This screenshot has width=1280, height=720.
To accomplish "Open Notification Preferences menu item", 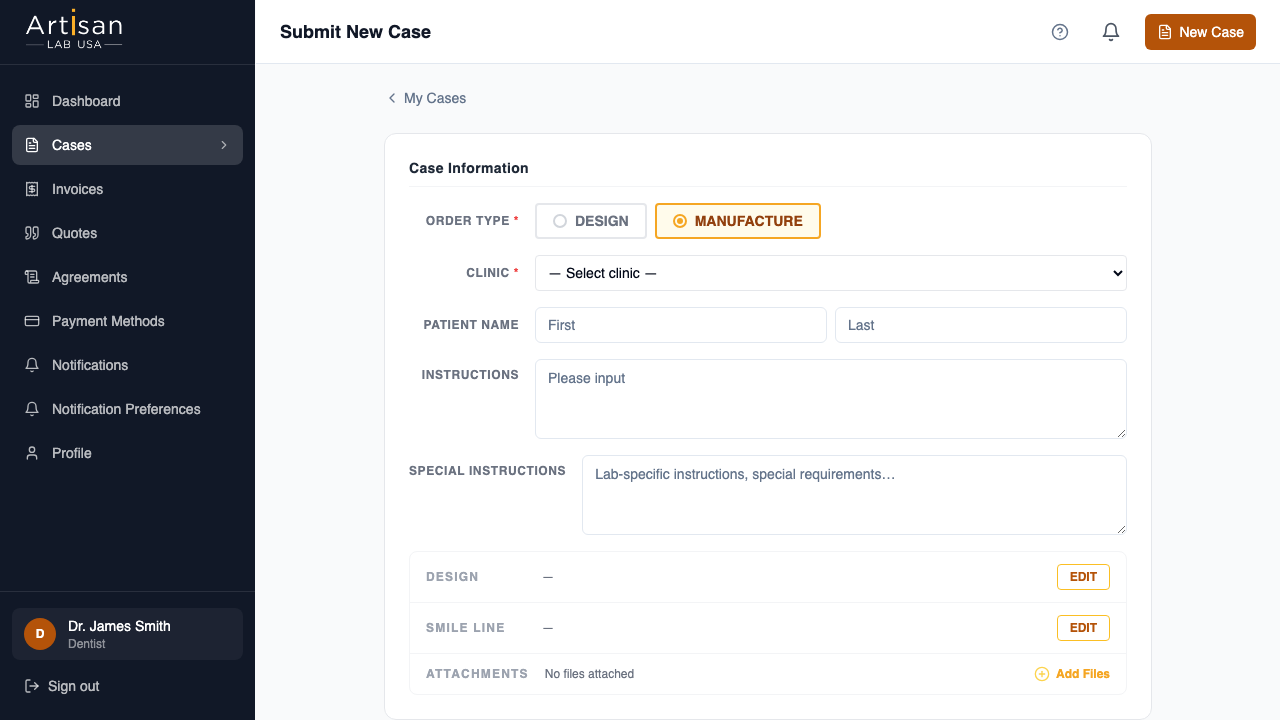I will tap(127, 409).
